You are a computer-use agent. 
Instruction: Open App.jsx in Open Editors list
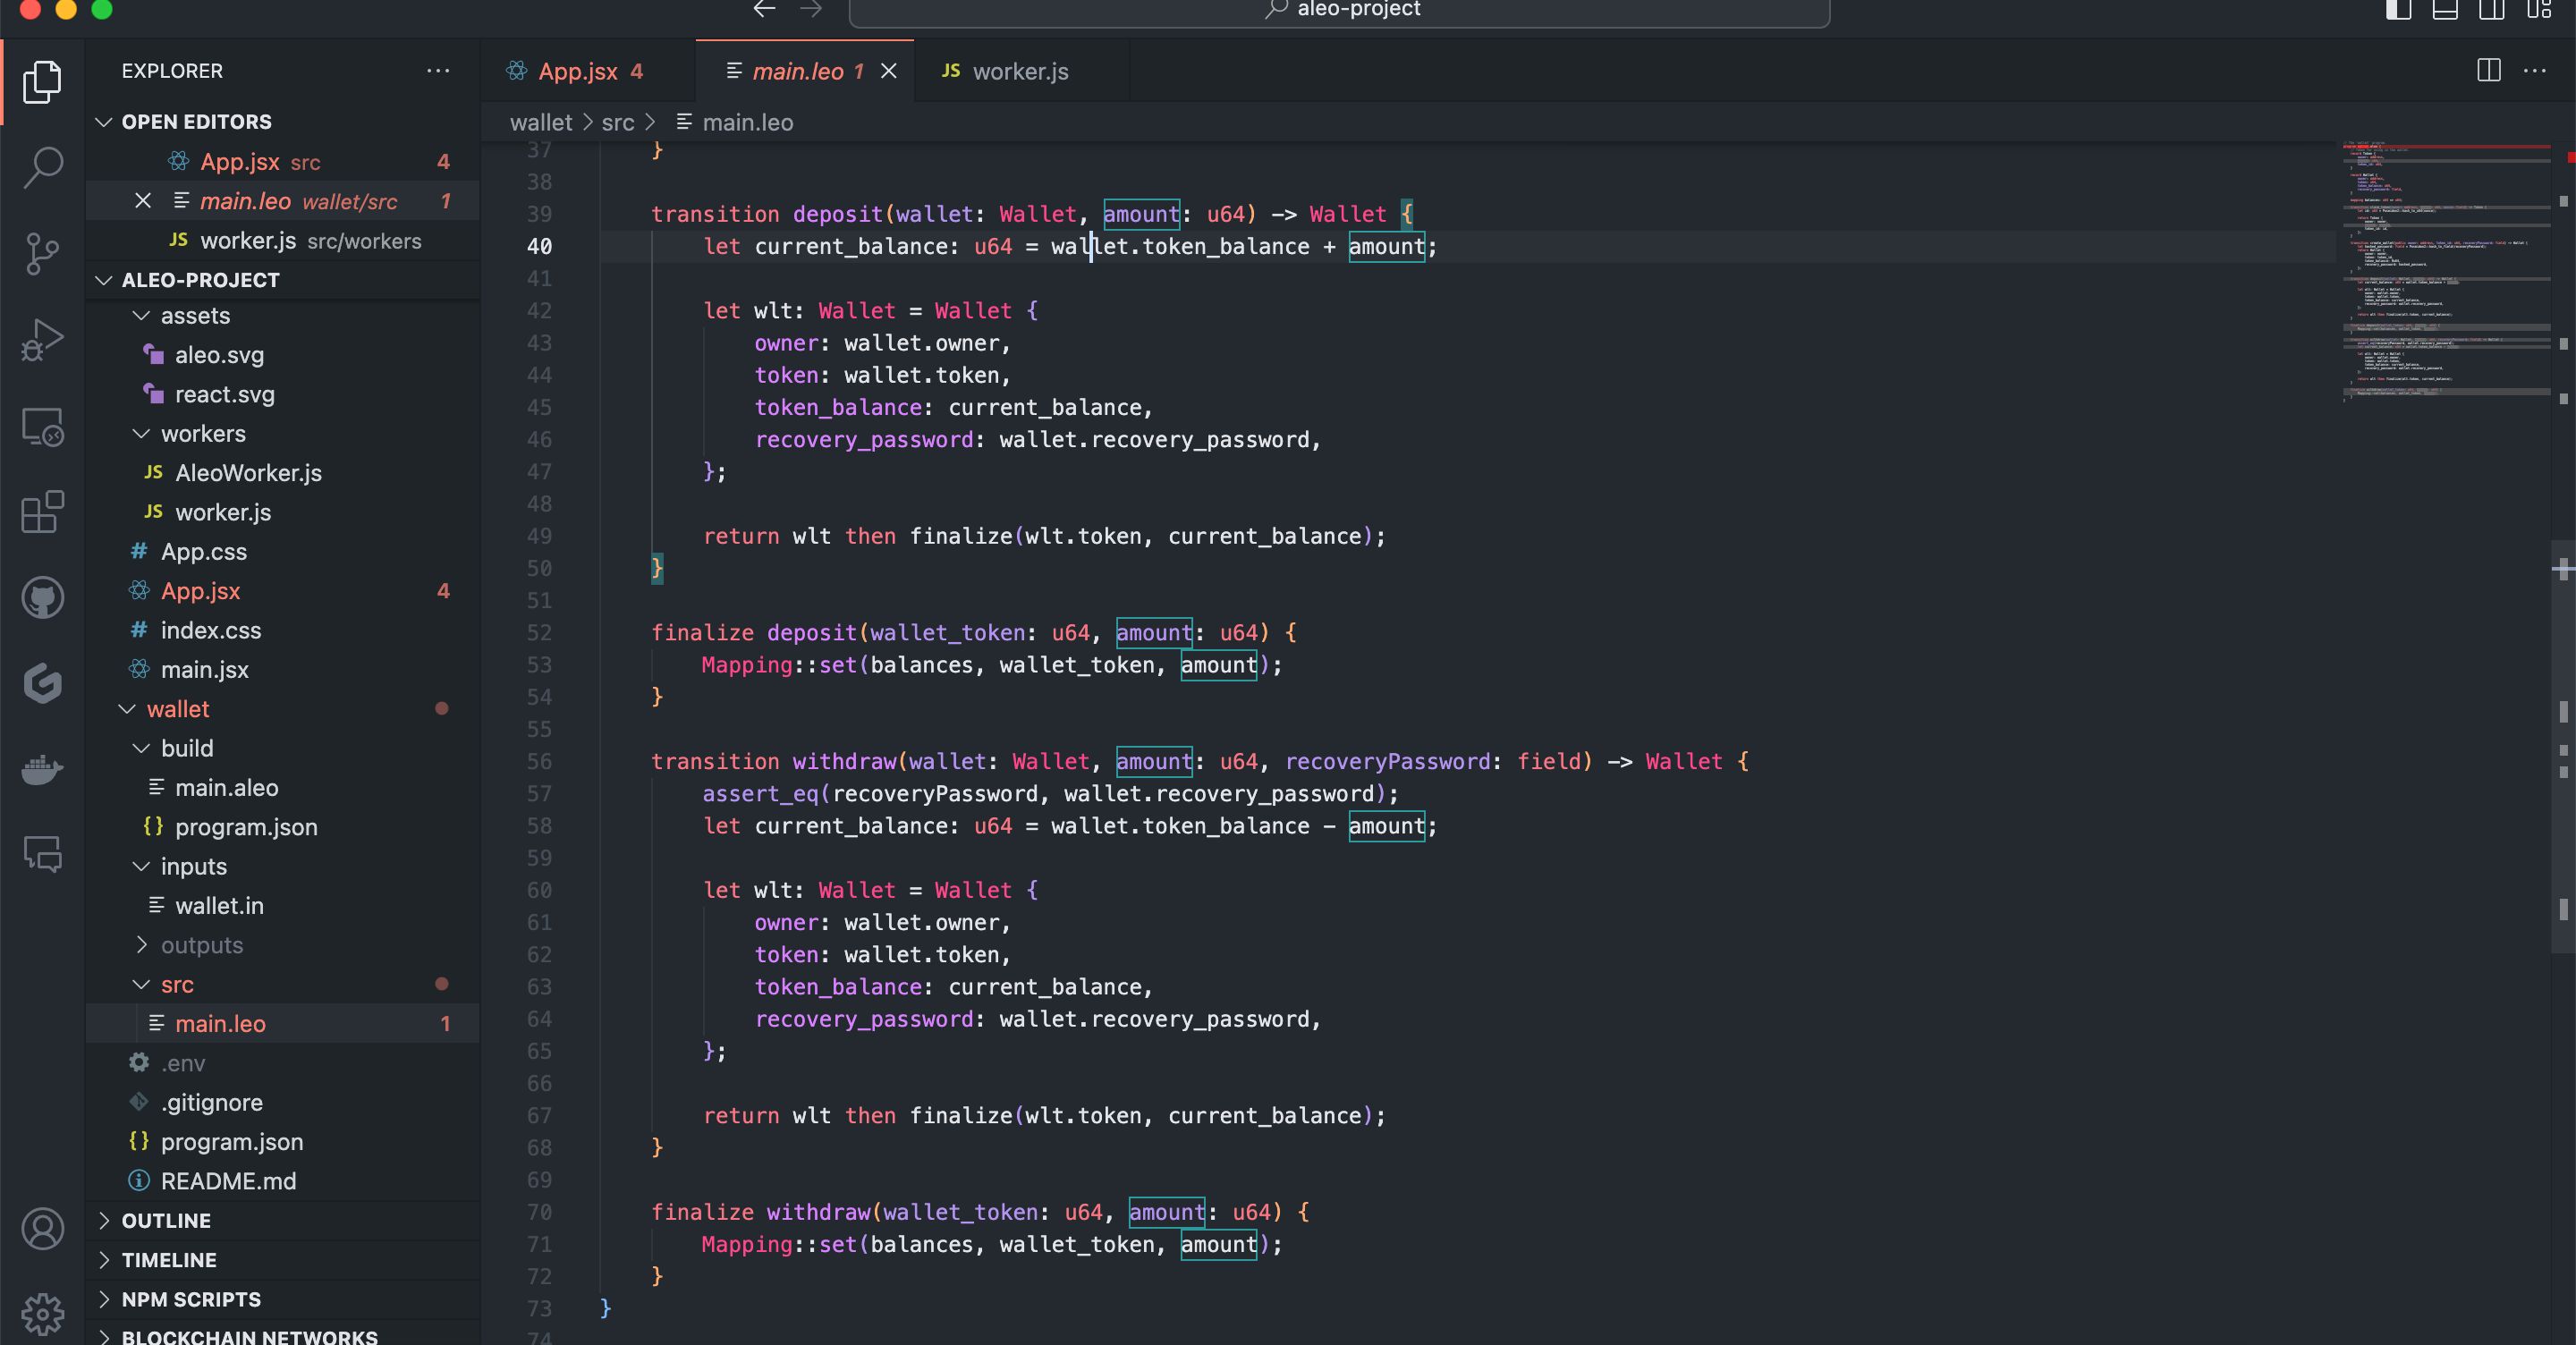click(283, 162)
